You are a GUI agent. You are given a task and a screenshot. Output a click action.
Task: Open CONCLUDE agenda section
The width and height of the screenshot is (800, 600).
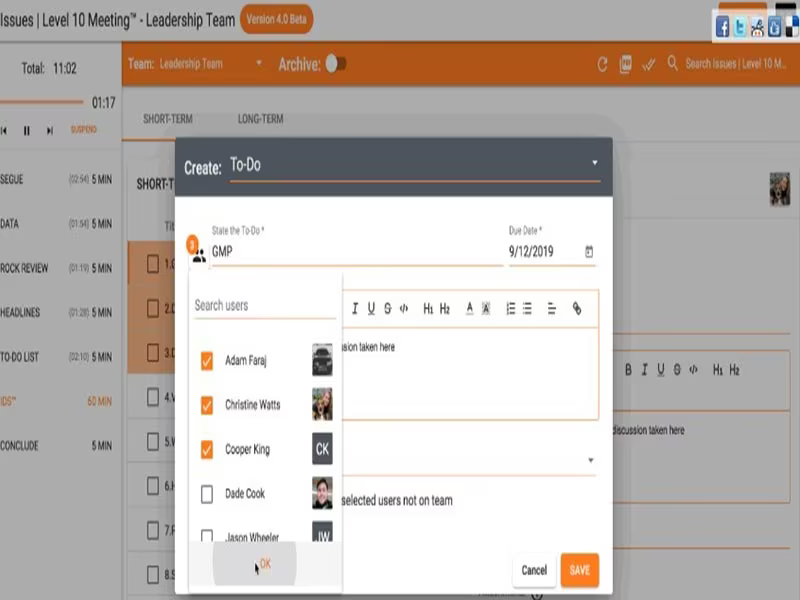click(x=56, y=445)
